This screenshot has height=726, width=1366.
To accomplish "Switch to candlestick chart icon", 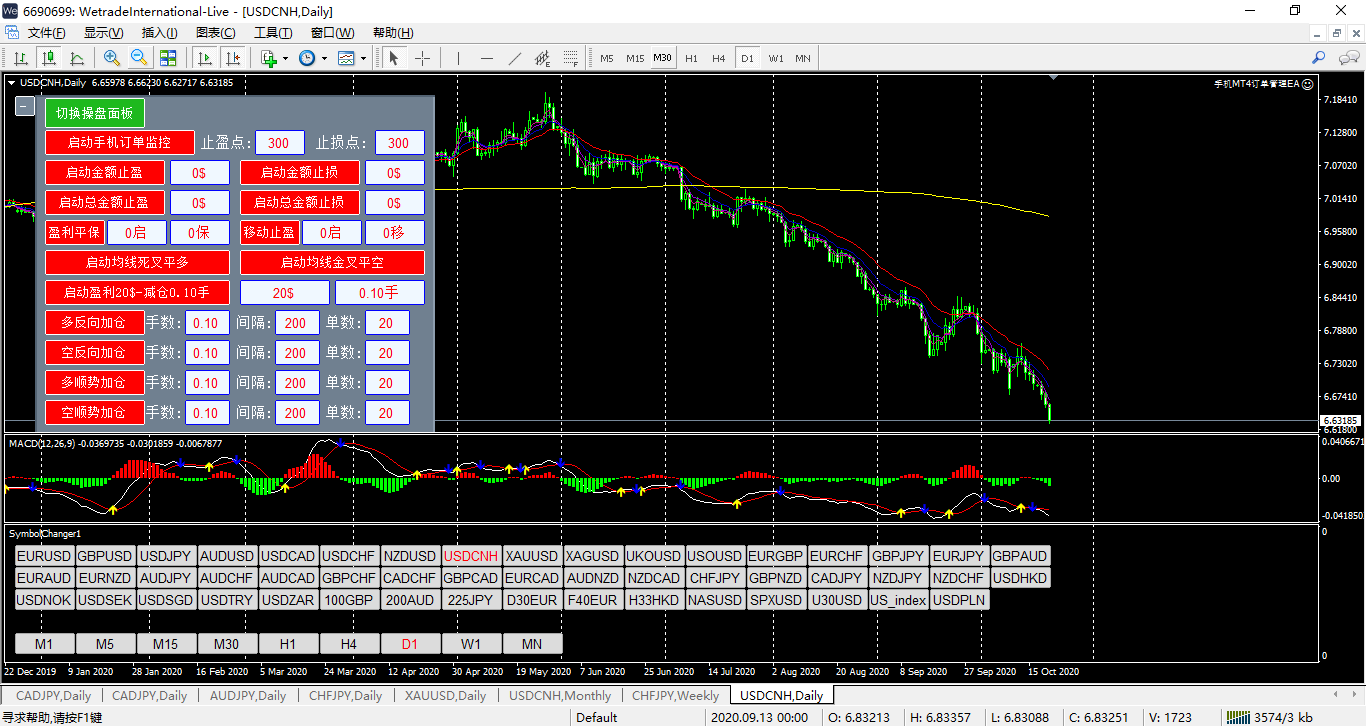I will [48, 58].
